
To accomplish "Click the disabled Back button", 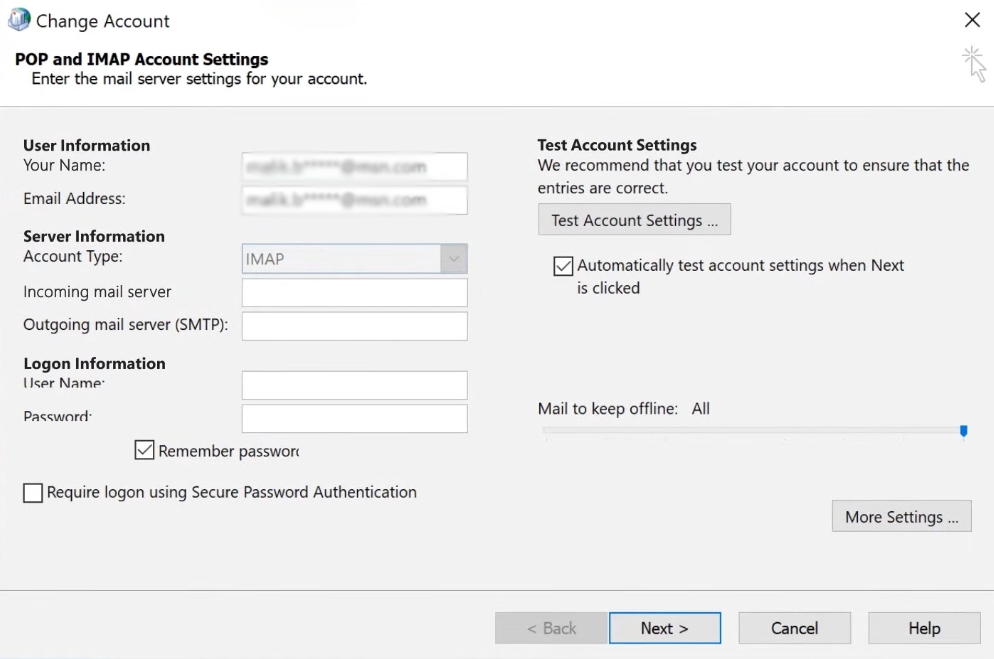I will click(551, 628).
